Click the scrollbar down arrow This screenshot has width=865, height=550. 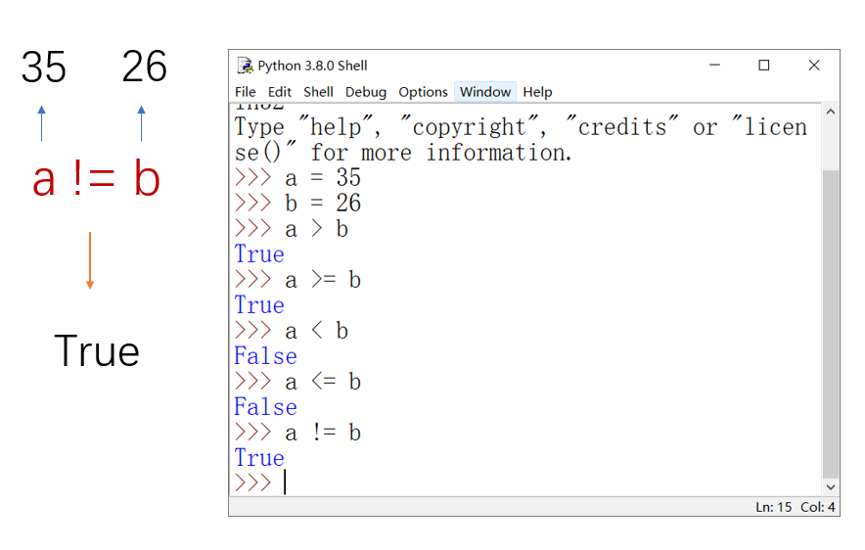831,487
